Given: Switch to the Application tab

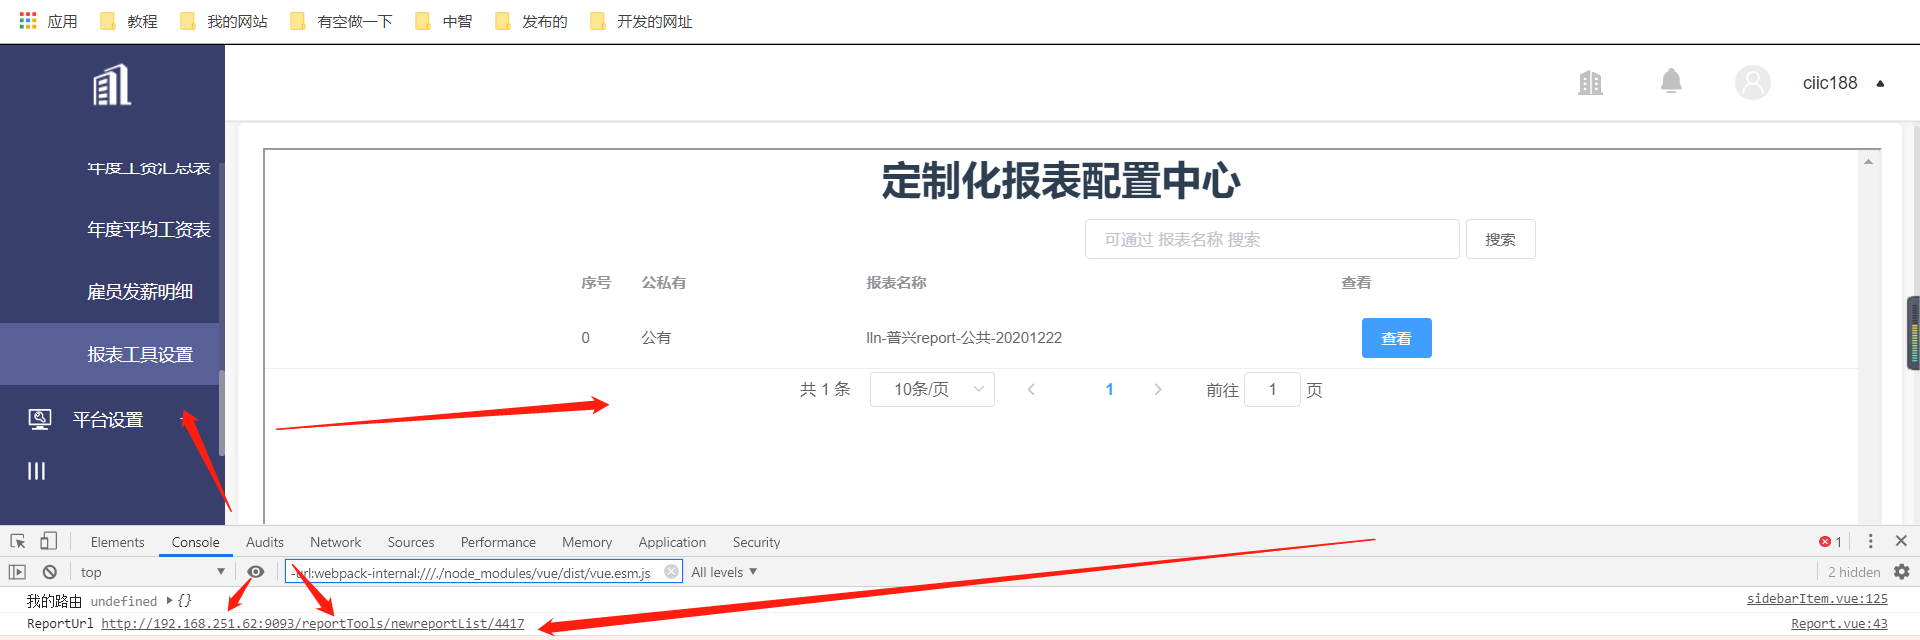Looking at the screenshot, I should (x=672, y=542).
